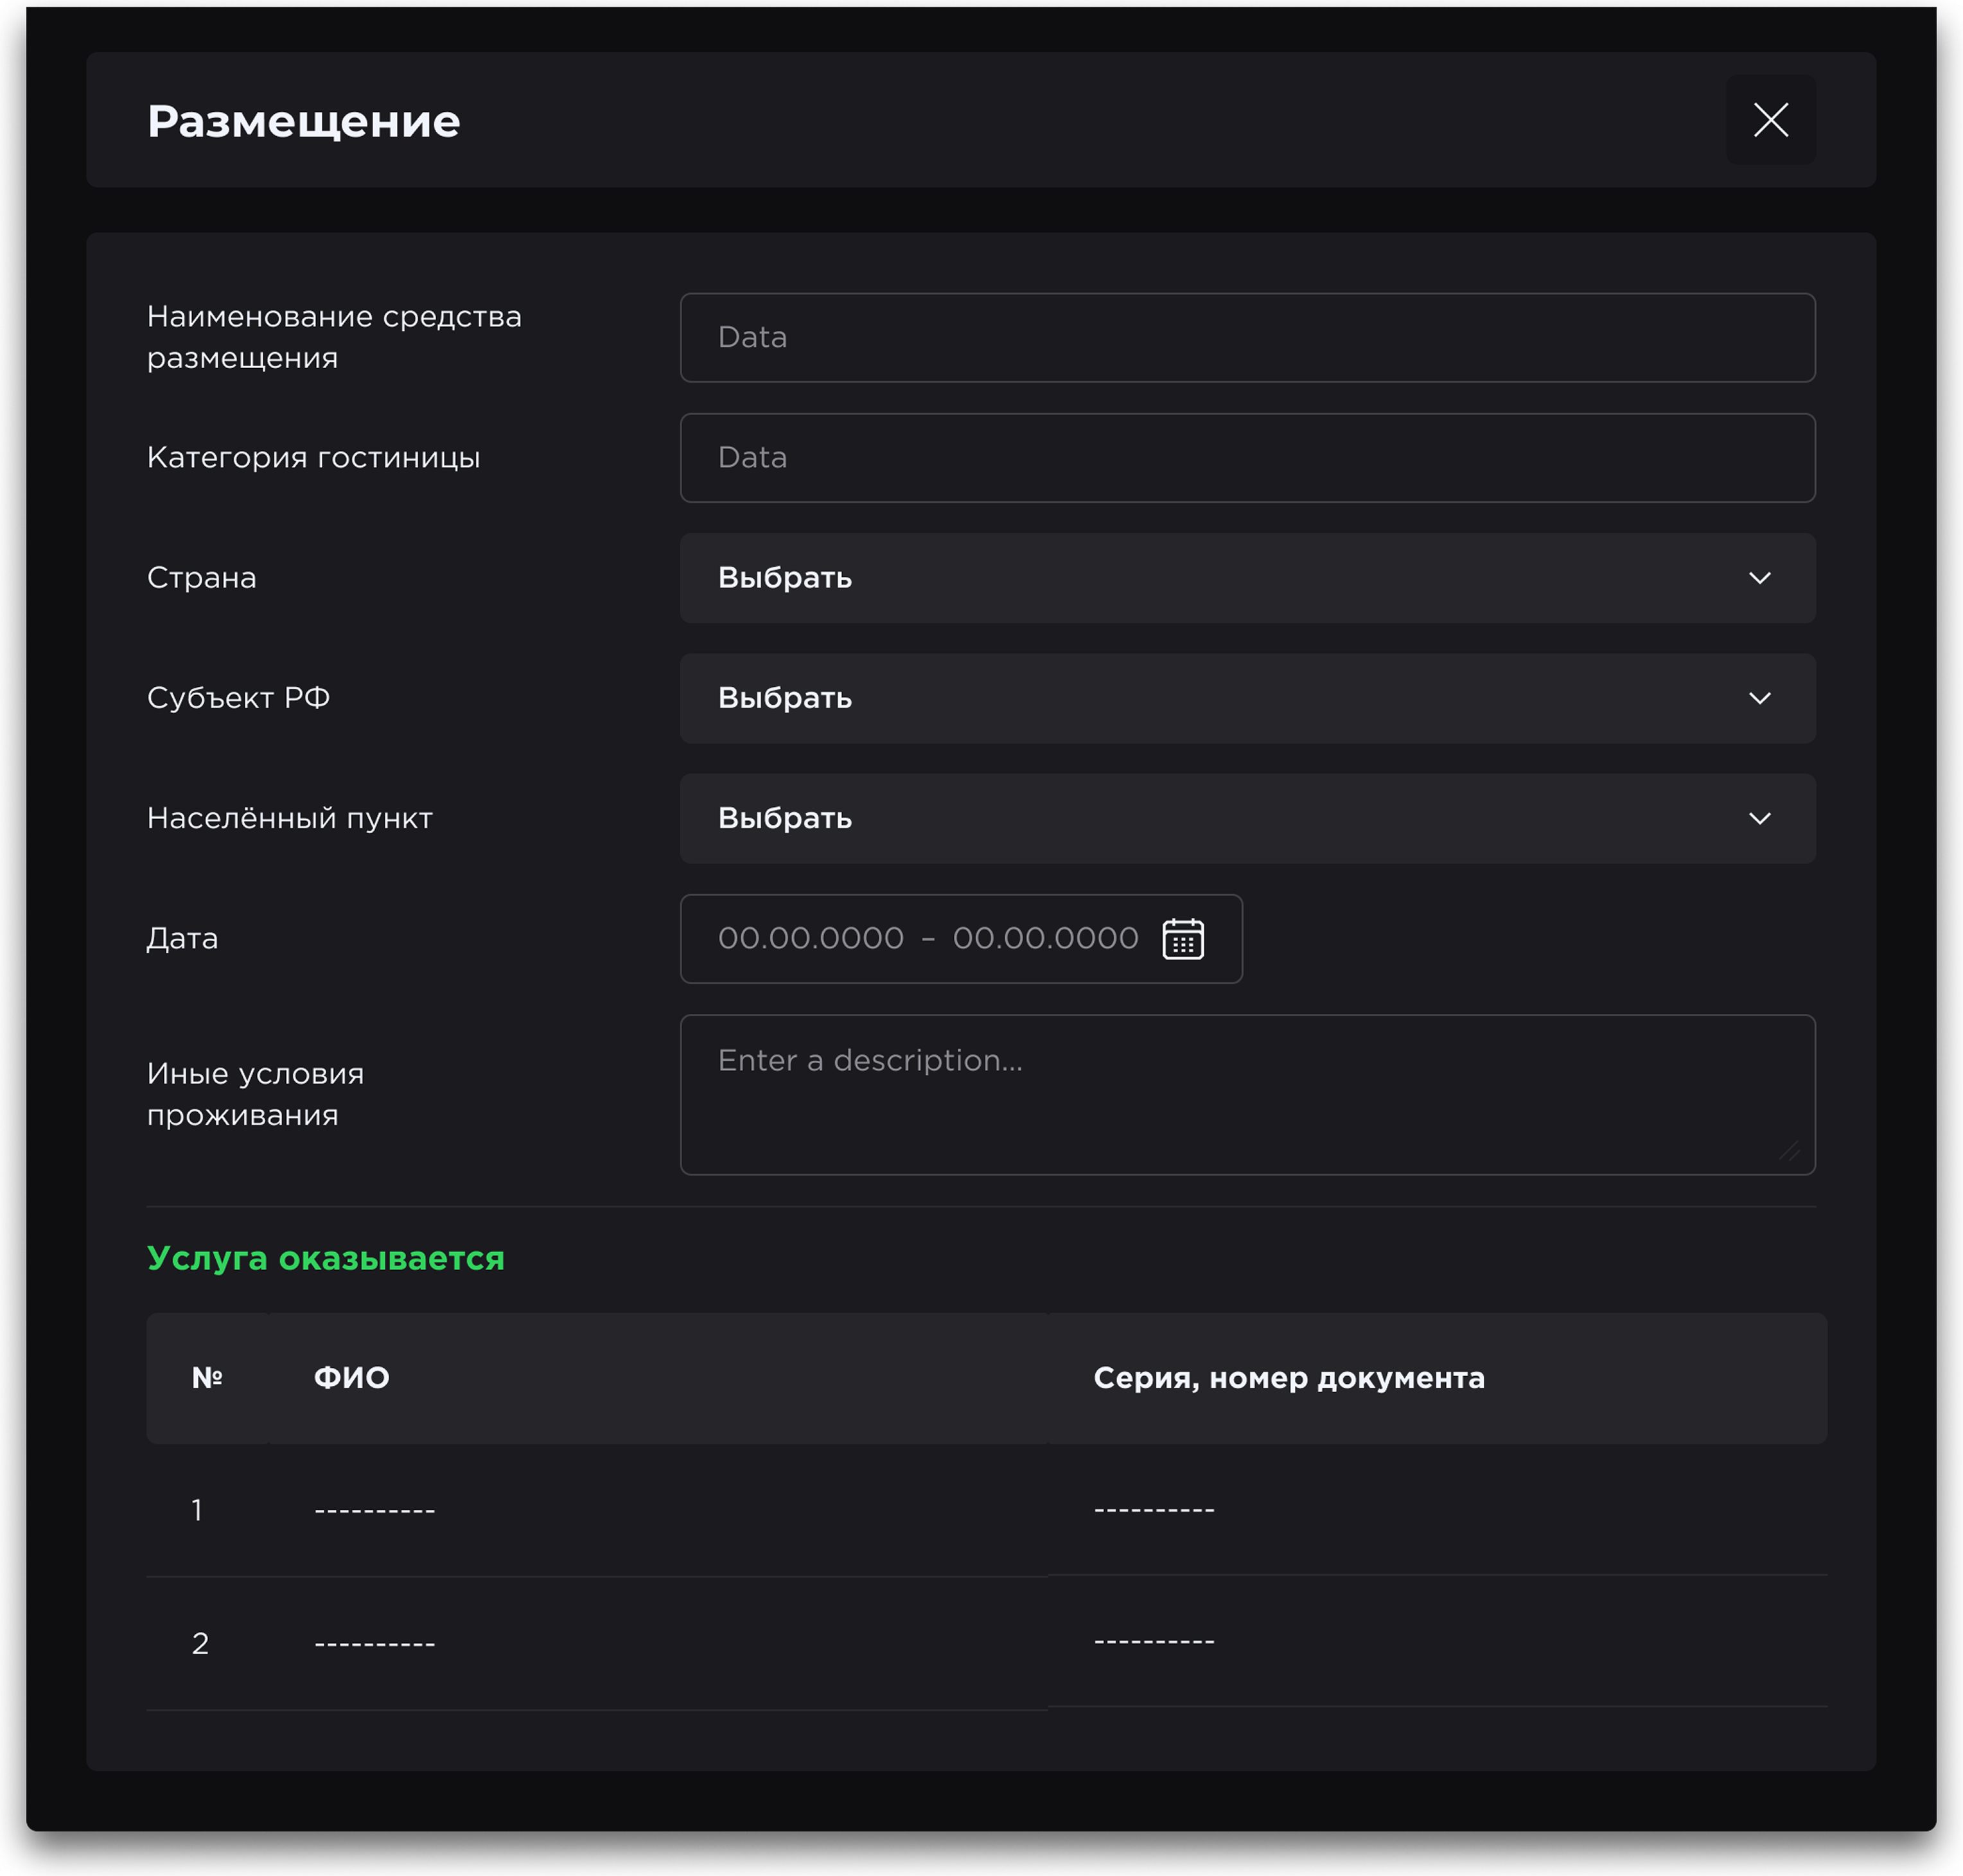Select document number cell in row 2

coord(1154,1641)
